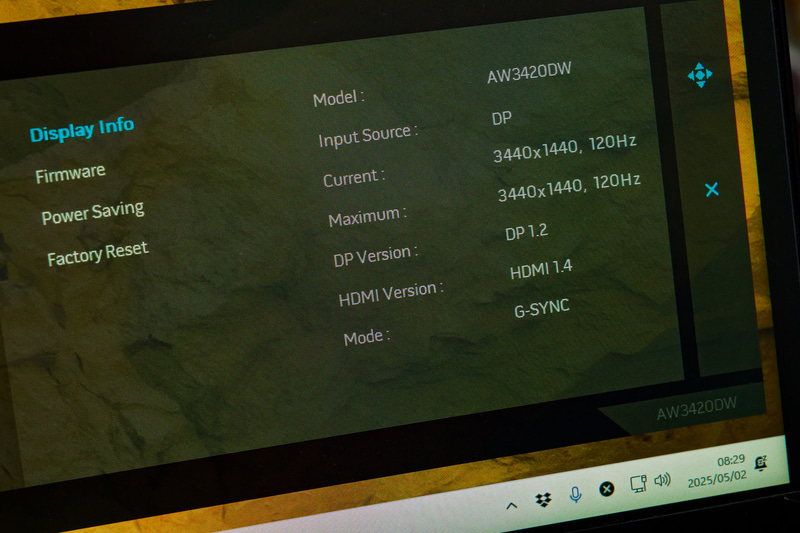This screenshot has width=800, height=533.
Task: Click the Model: label
Action: click(x=339, y=97)
